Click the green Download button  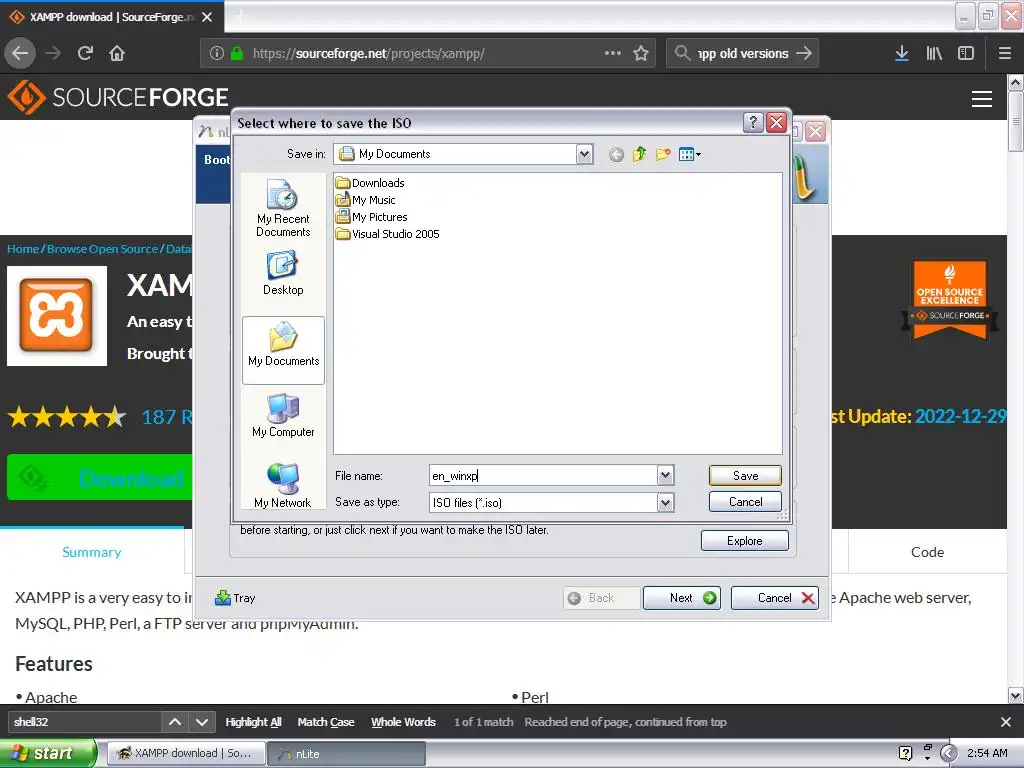pyautogui.click(x=99, y=477)
